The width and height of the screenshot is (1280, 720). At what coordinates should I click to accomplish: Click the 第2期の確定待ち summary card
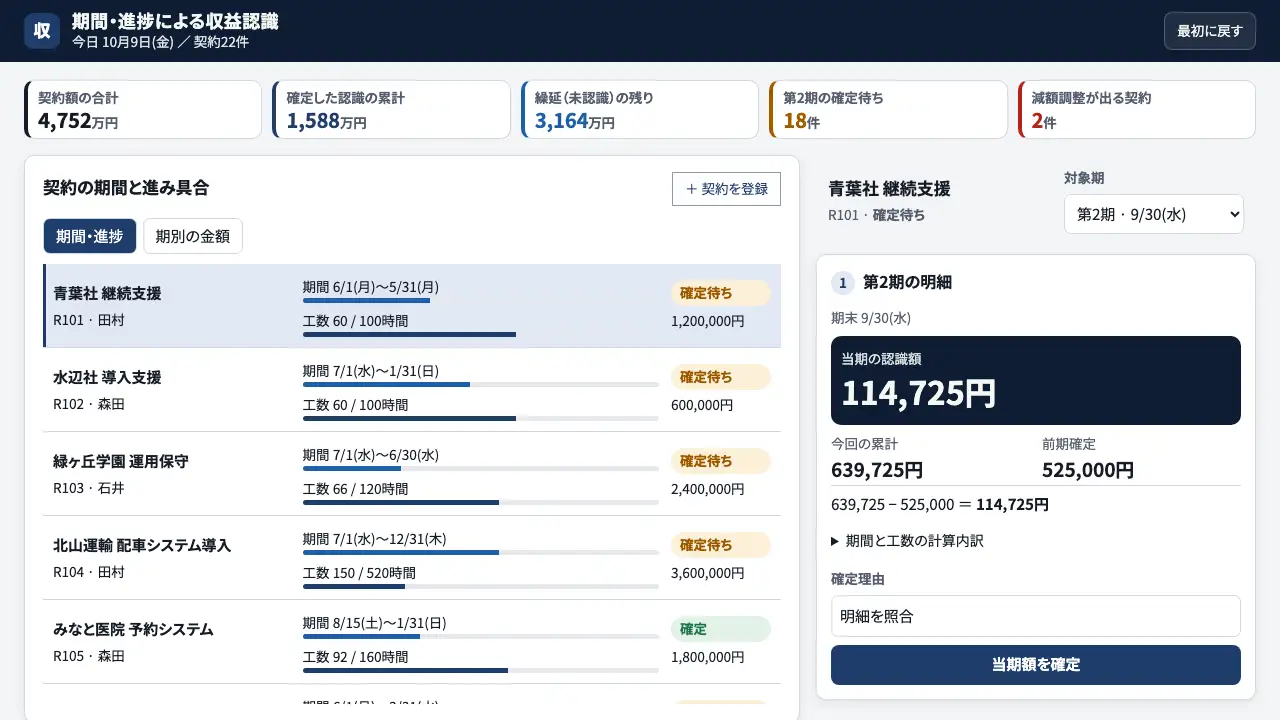pos(888,110)
